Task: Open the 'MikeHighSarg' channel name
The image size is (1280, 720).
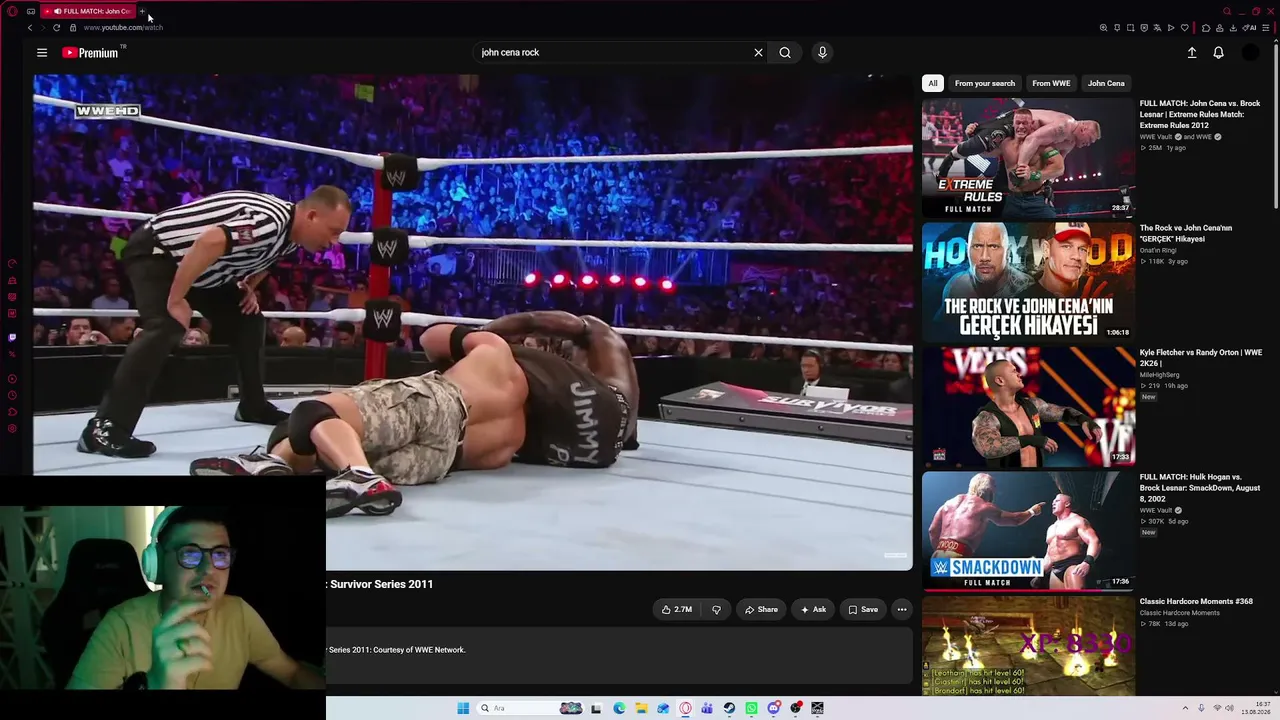Action: (x=1159, y=375)
